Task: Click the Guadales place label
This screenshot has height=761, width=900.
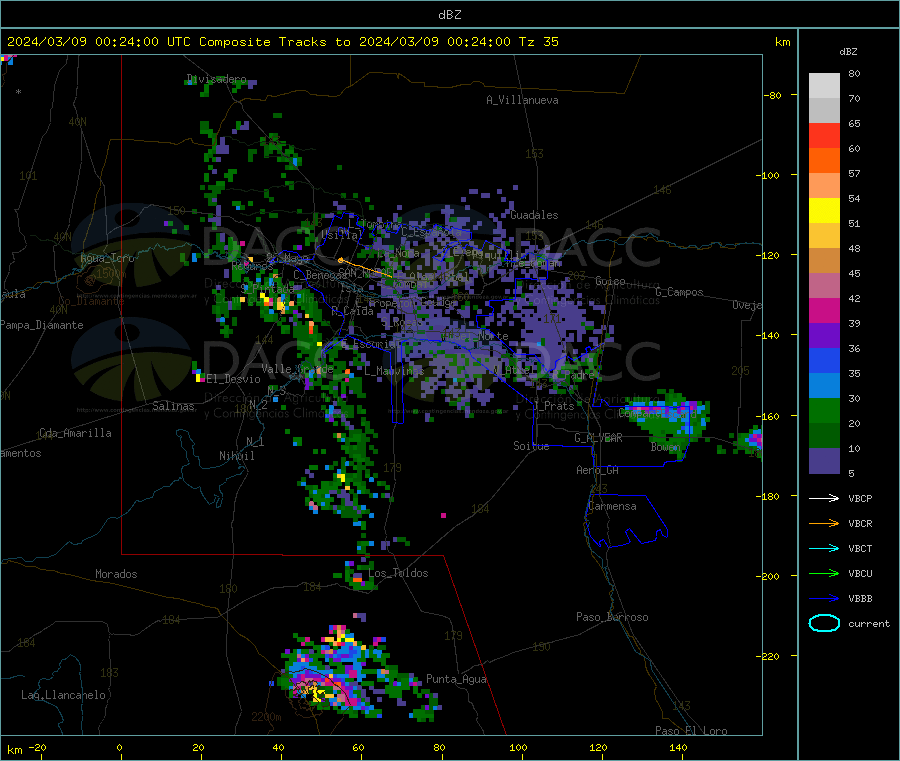Action: tap(534, 215)
